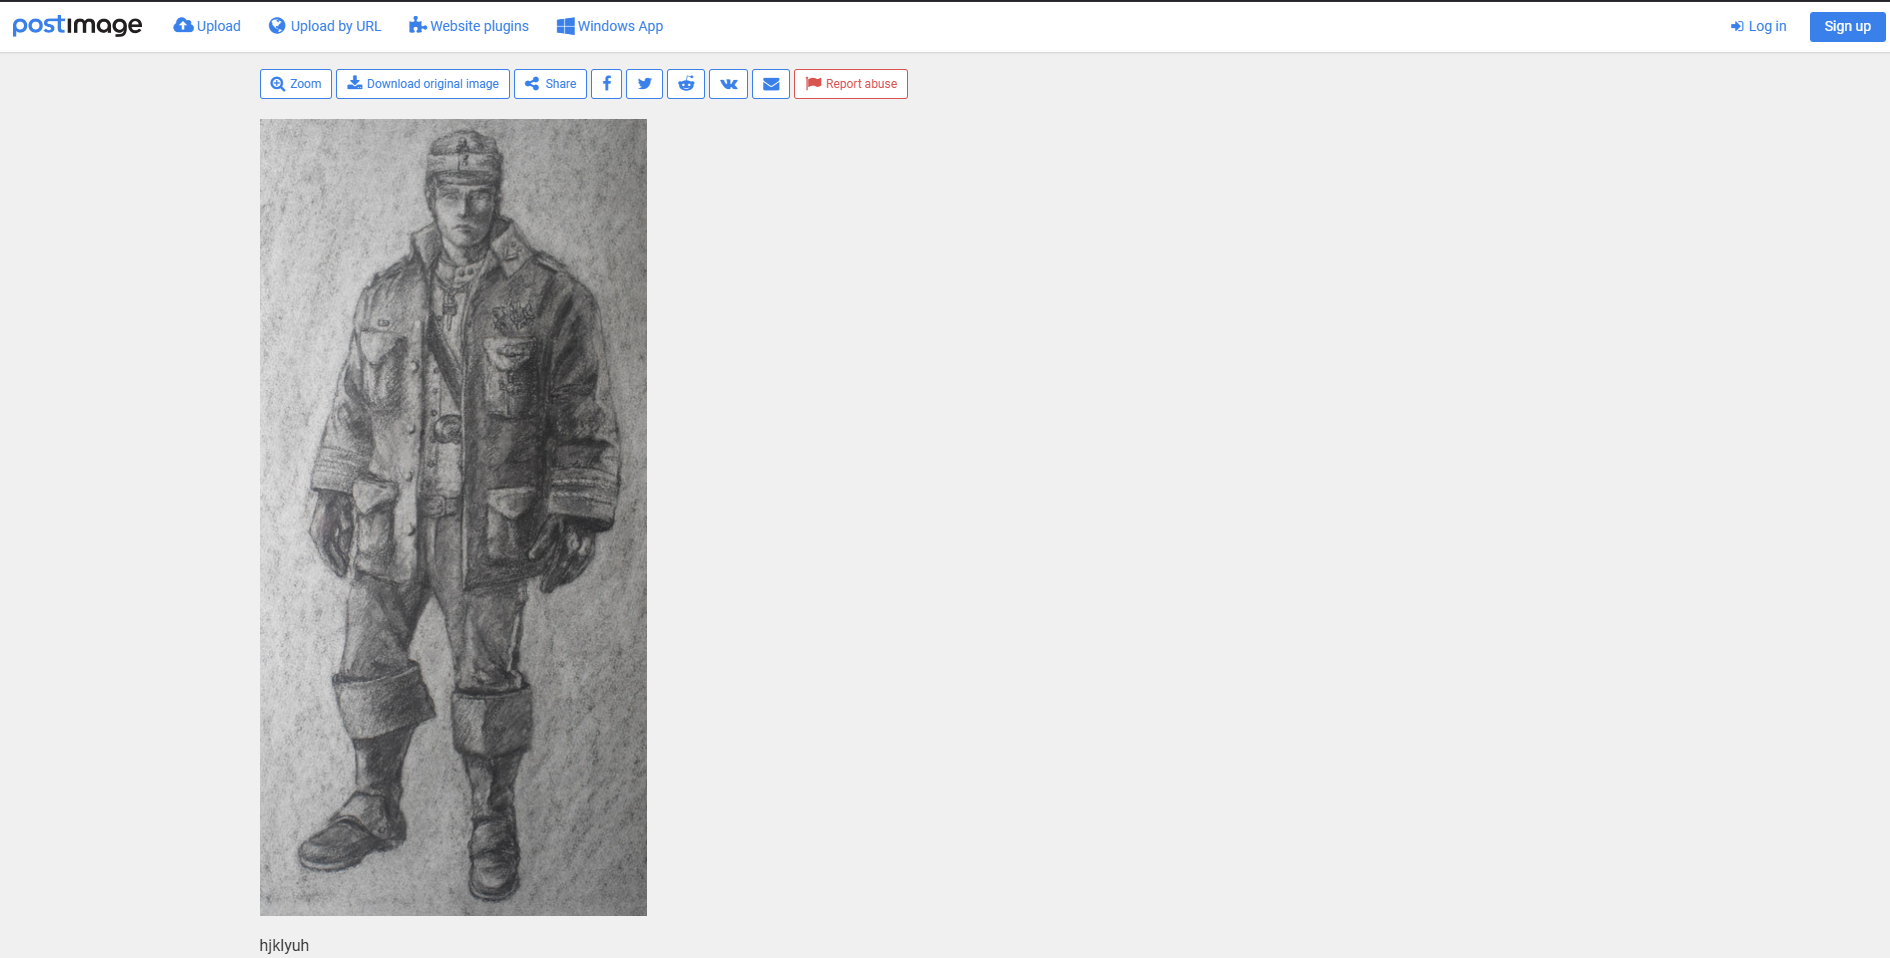Open the Postimage logo homepage
The width and height of the screenshot is (1890, 958).
(x=77, y=26)
